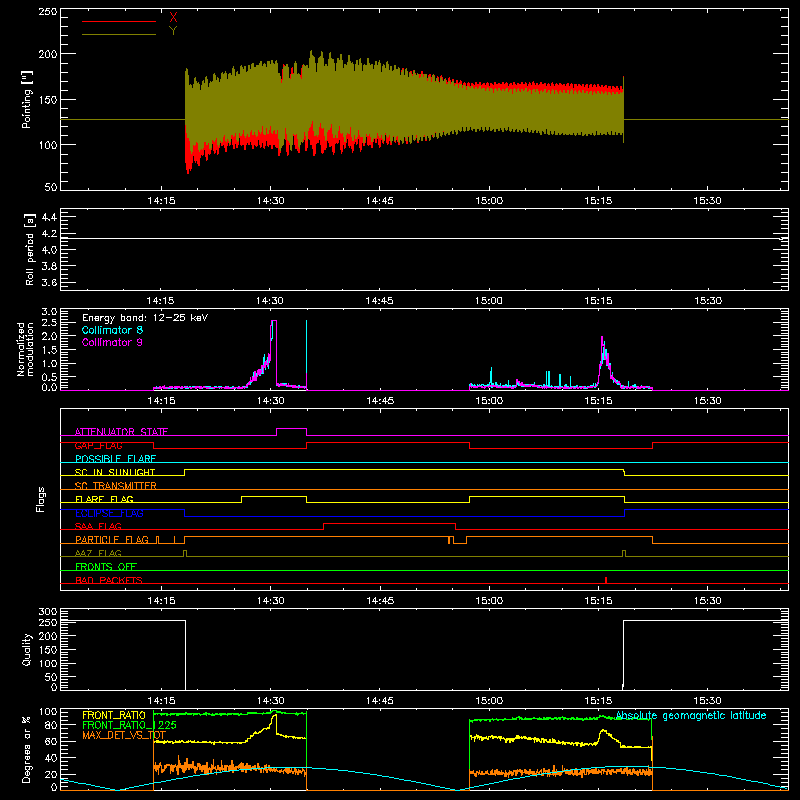Click the 4.4 tick on Roll period axis
The width and height of the screenshot is (800, 800).
coord(48,218)
